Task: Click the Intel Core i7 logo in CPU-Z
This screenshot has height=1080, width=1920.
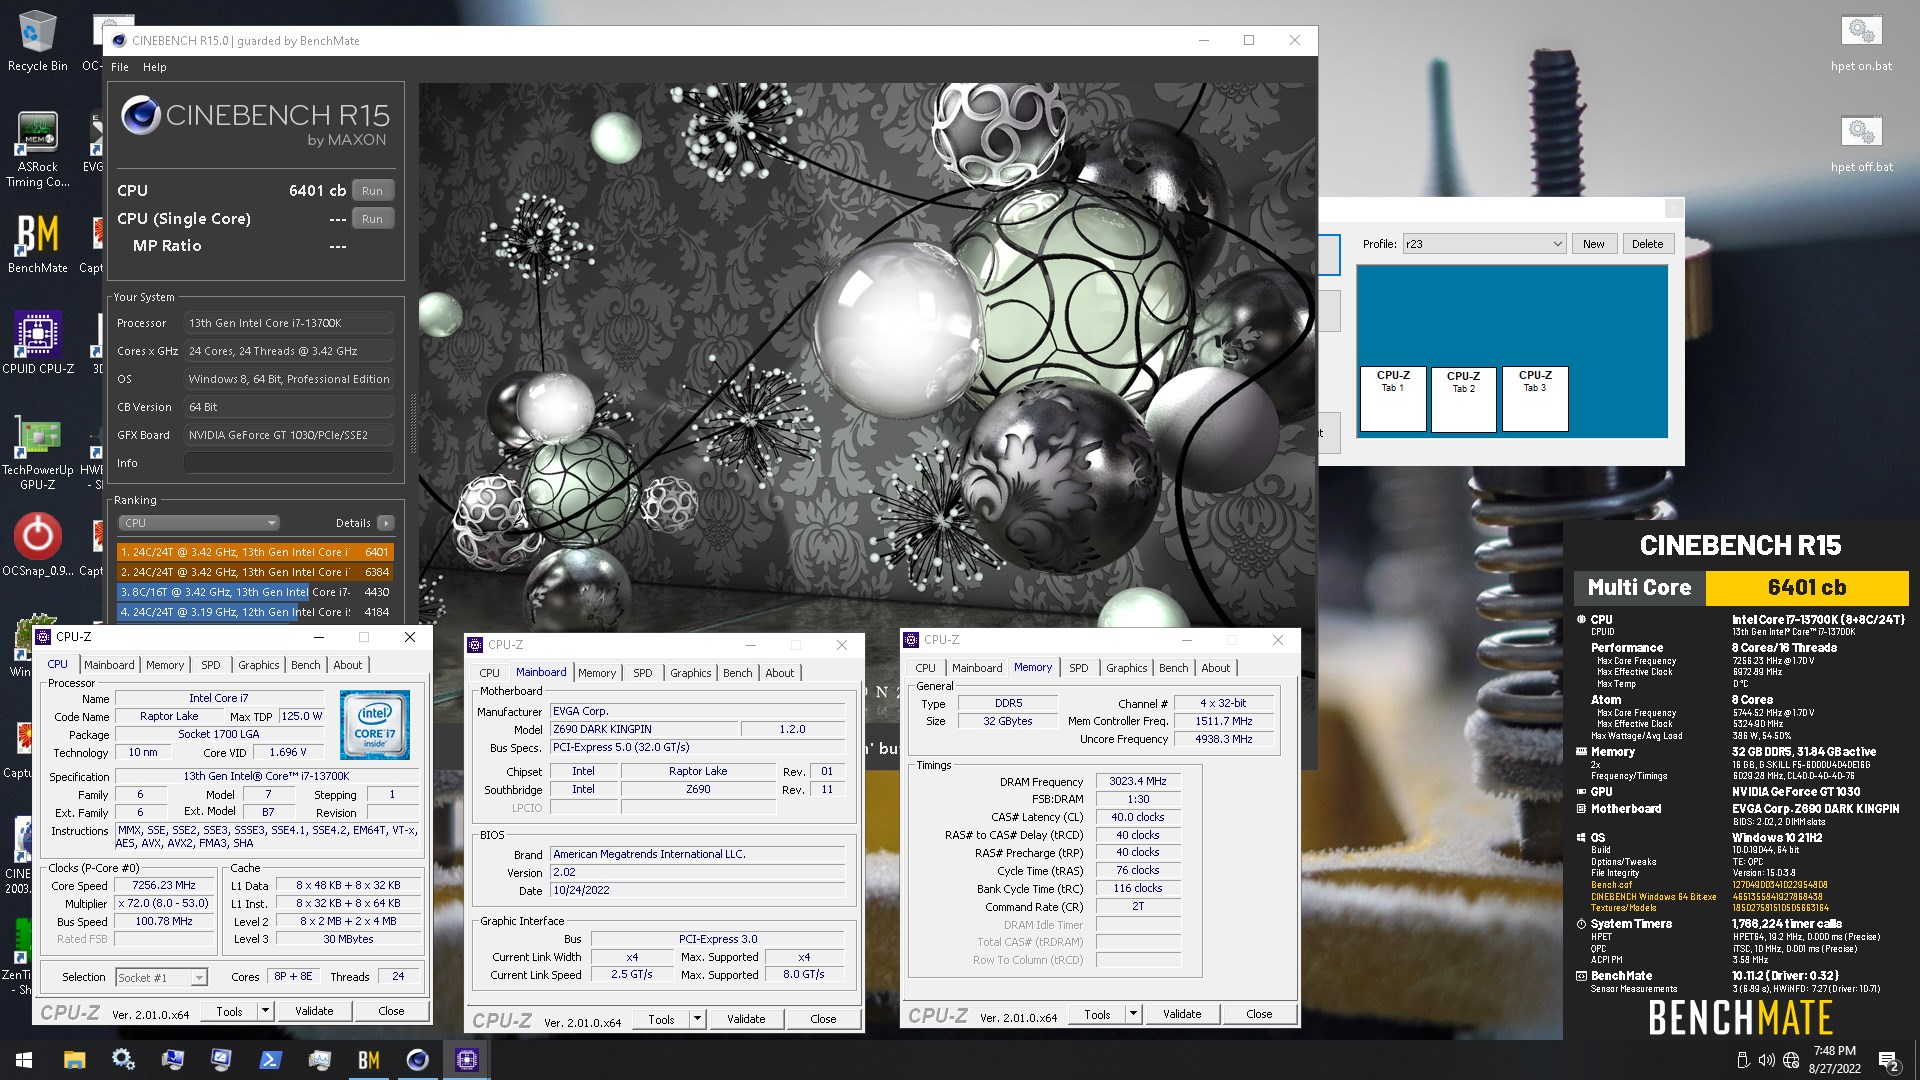Action: tap(374, 724)
